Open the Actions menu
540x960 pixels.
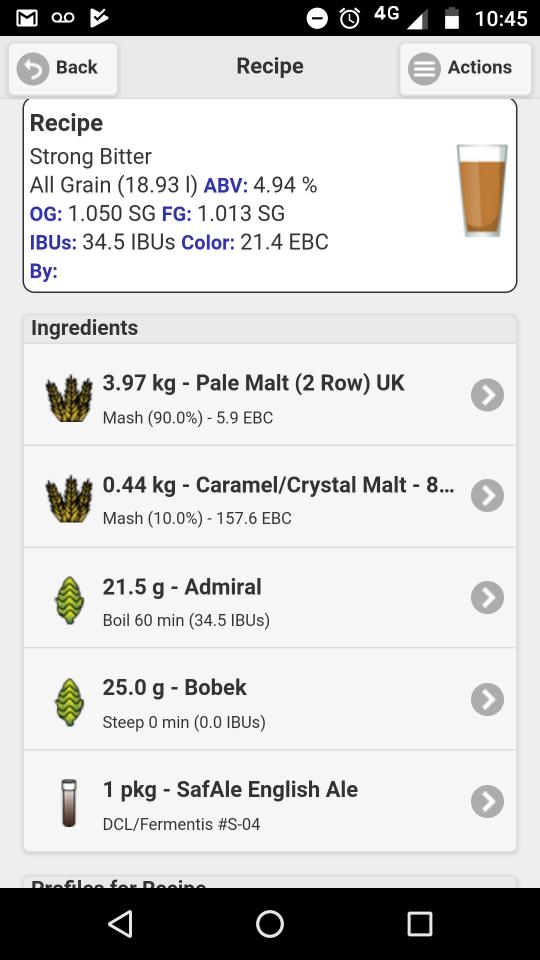click(x=465, y=68)
